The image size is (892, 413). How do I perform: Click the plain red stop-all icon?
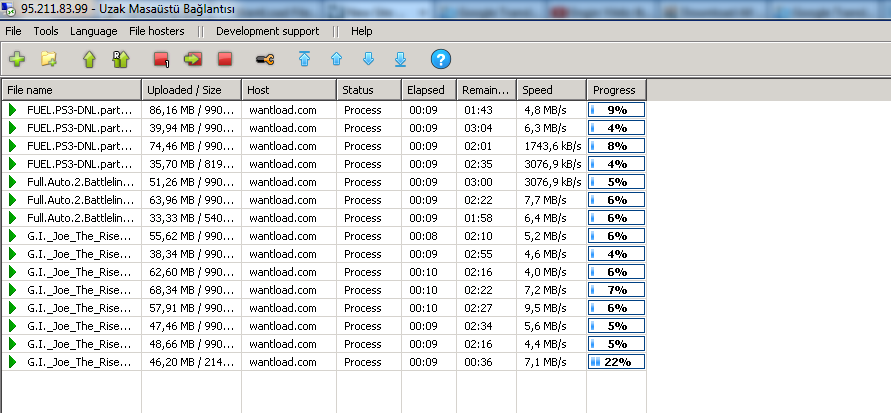[x=225, y=59]
